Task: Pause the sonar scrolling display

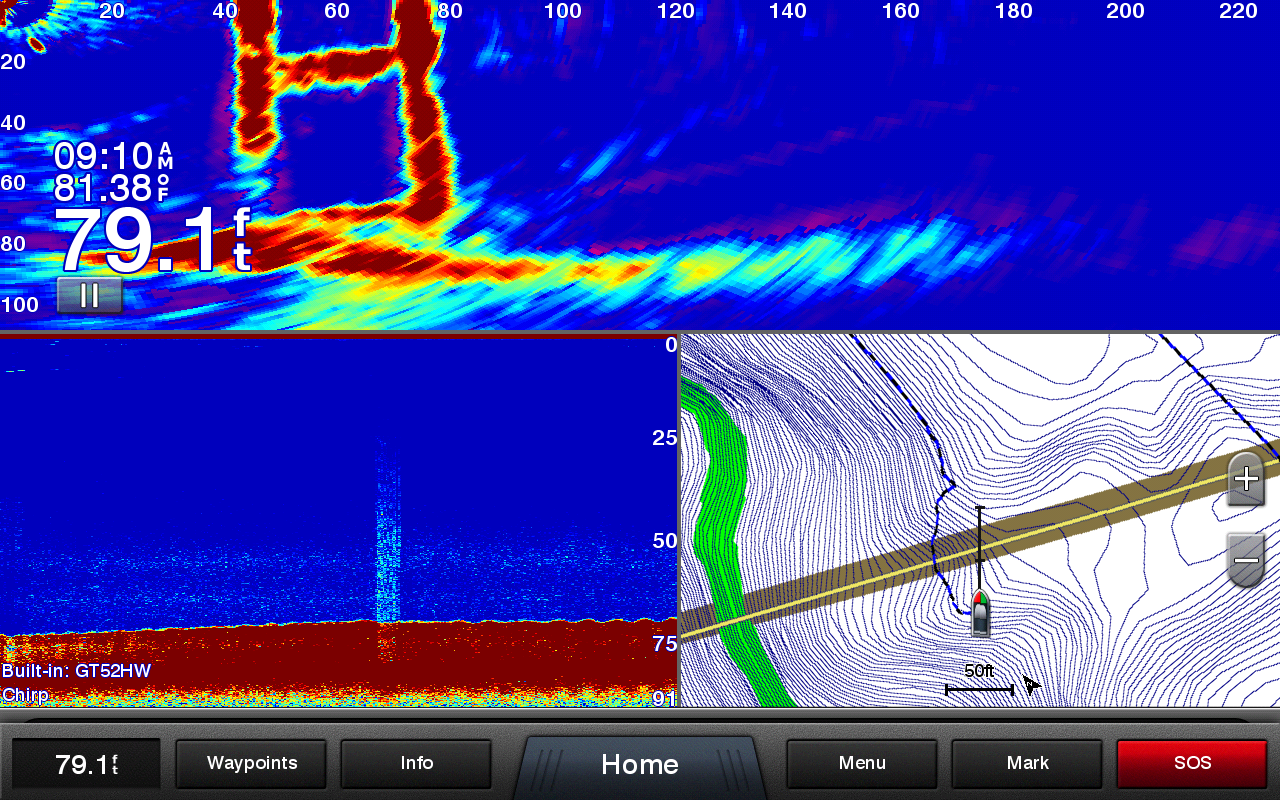Action: 89,295
